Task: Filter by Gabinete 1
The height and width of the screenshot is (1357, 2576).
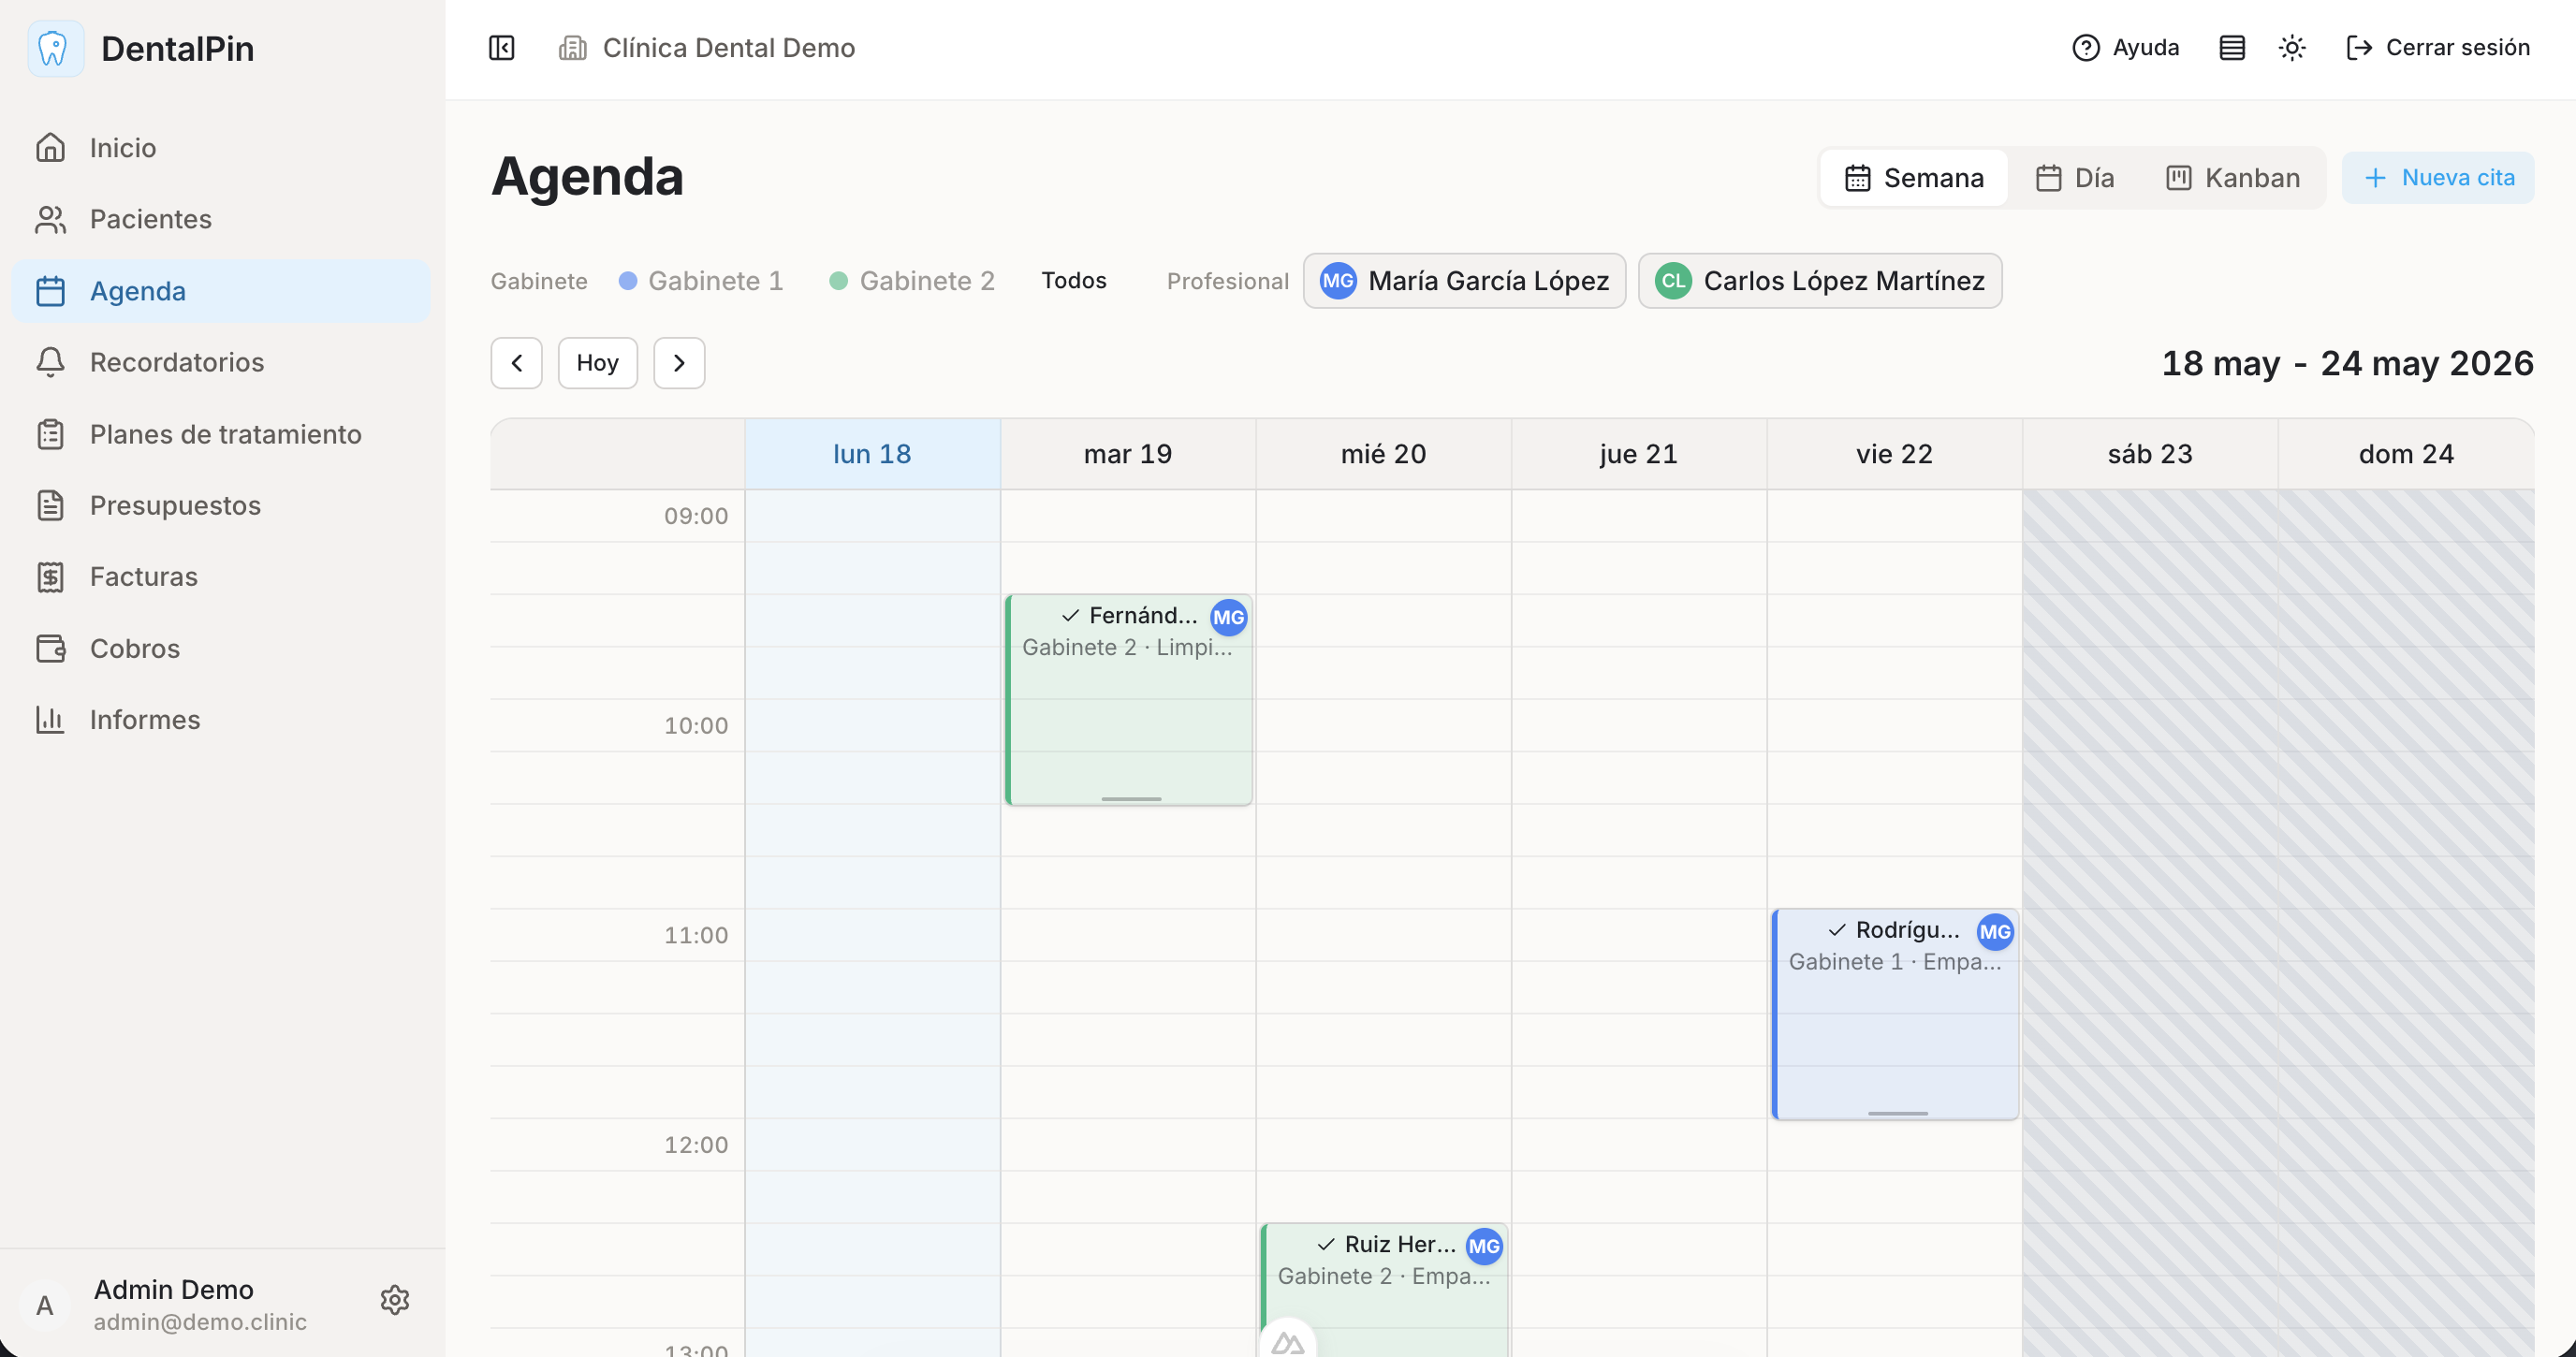Action: pyautogui.click(x=700, y=281)
